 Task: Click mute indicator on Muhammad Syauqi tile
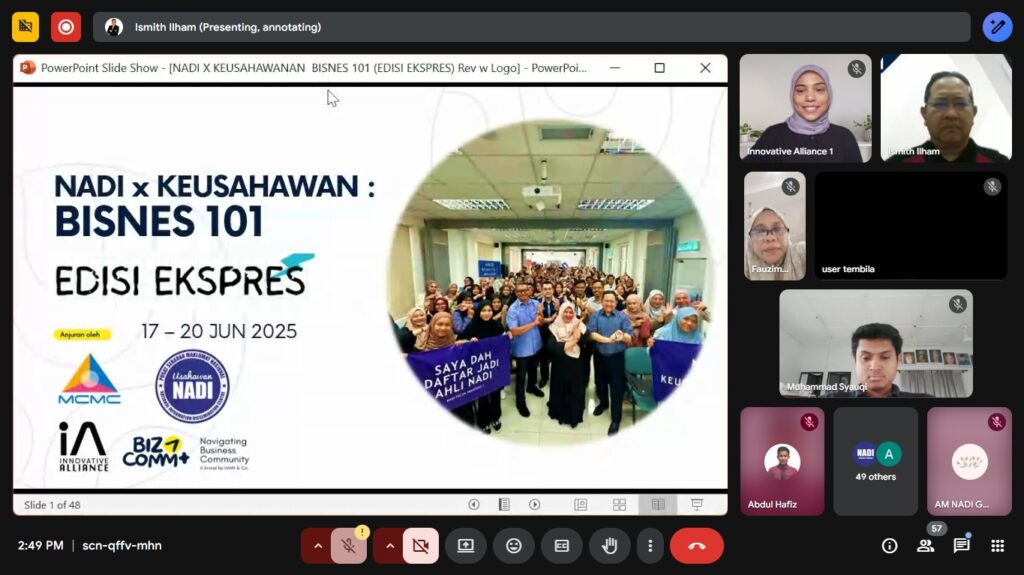pos(957,304)
